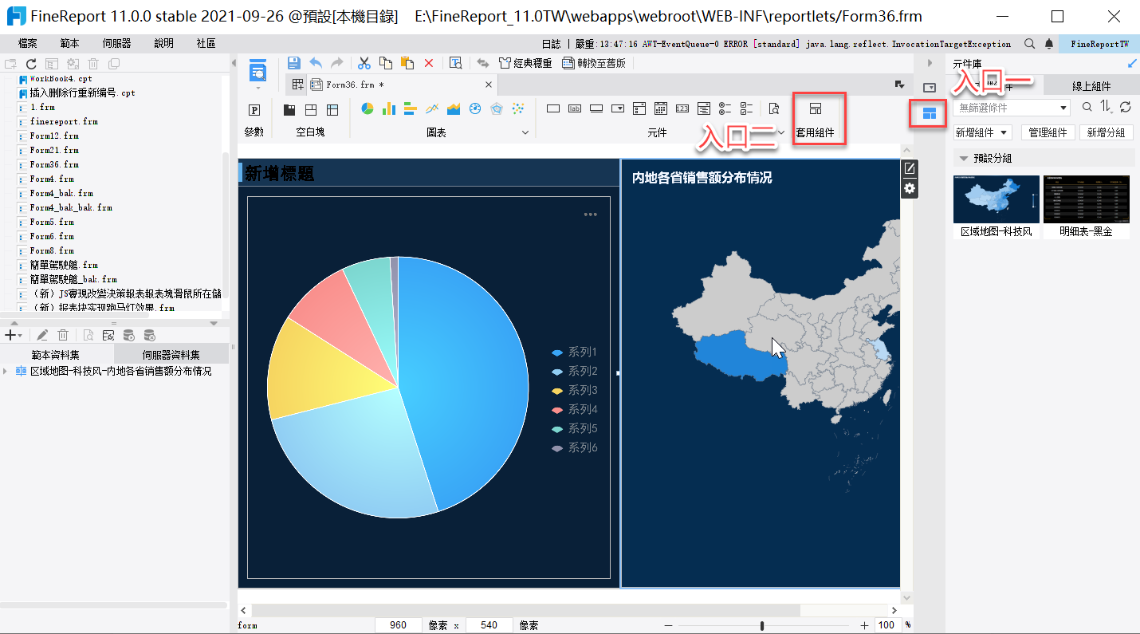
Task: Open the dropdown arrow at tab bar's right end
Action: tap(899, 85)
